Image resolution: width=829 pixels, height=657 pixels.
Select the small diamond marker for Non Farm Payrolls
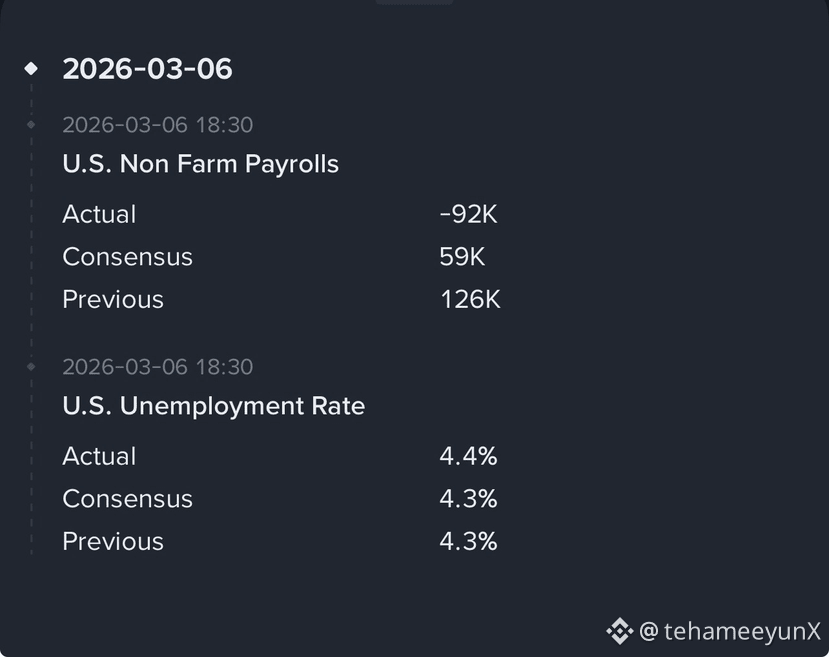pyautogui.click(x=31, y=125)
